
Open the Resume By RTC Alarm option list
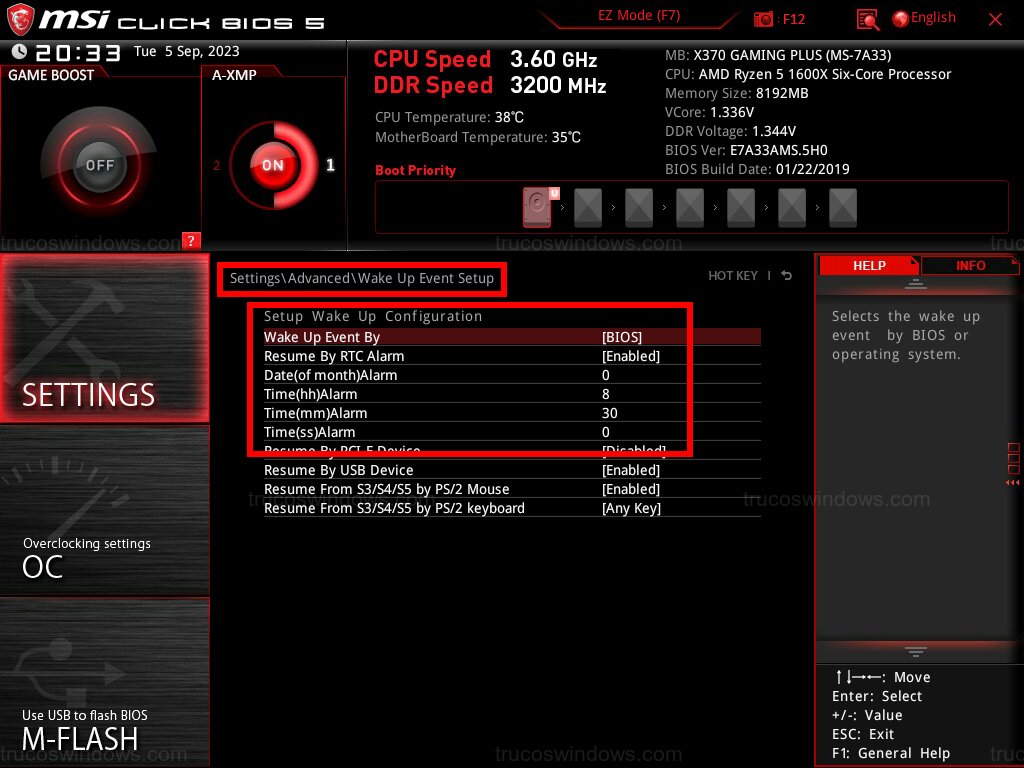[x=635, y=356]
